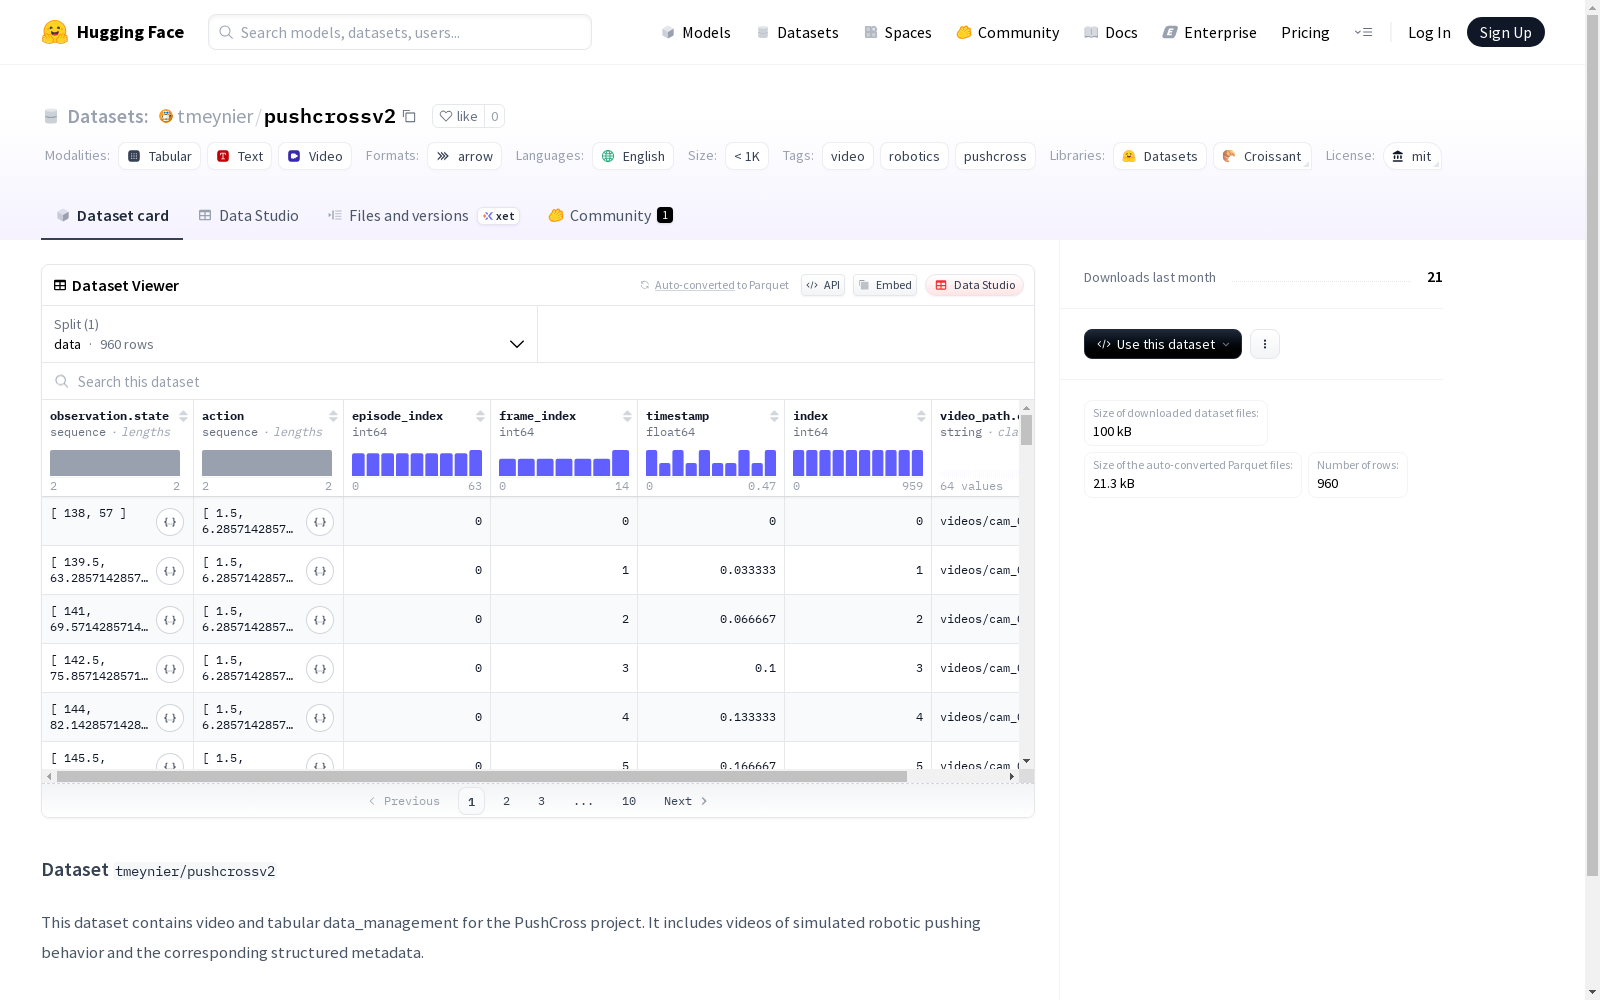Expand JSON for action cell in frame 4 row
The width and height of the screenshot is (1600, 1000).
320,718
